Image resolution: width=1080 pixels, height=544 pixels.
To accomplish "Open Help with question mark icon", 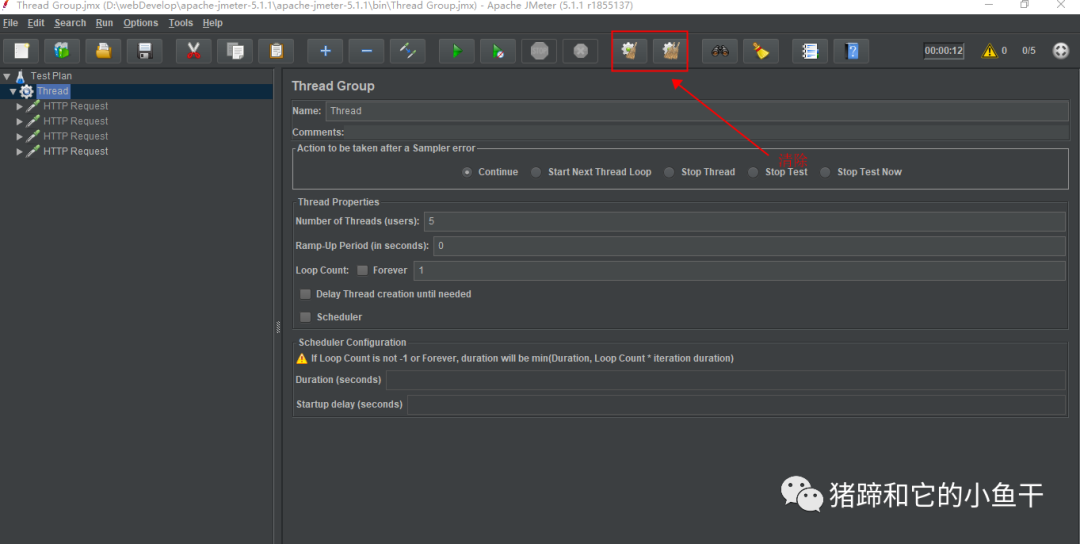I will pos(851,51).
